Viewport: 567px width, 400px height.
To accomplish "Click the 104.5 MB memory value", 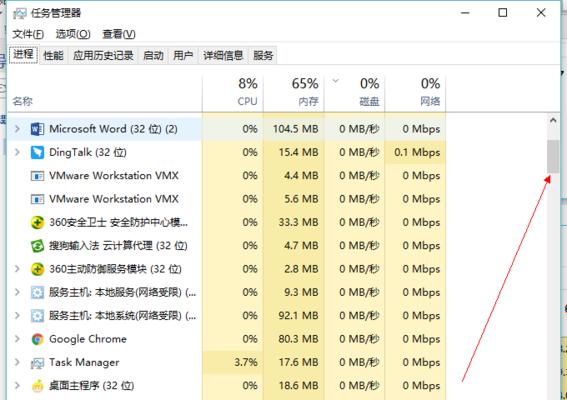I will point(295,129).
